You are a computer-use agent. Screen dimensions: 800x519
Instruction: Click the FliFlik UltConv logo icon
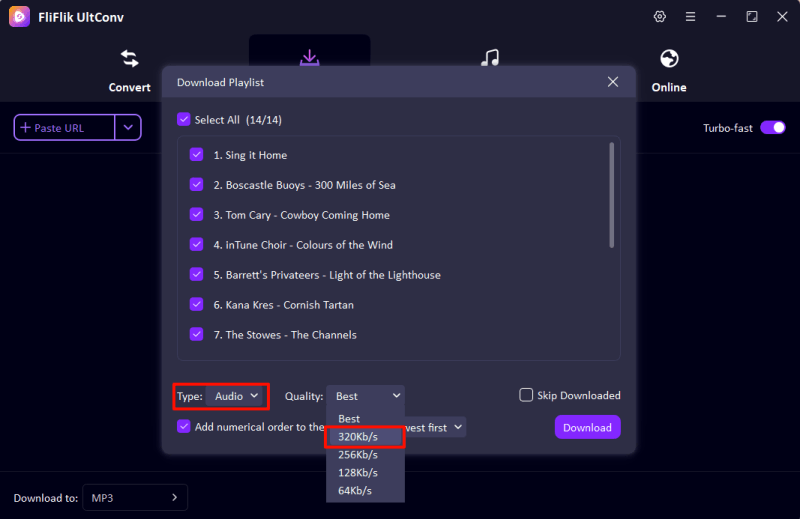pos(19,17)
